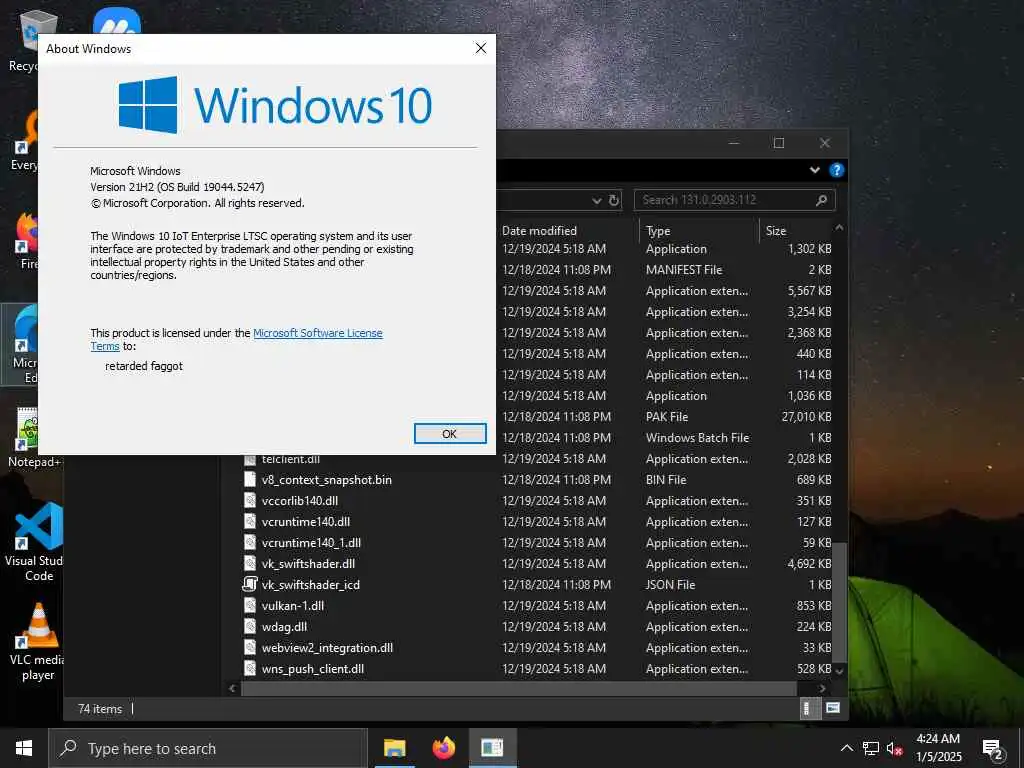Click the 'Windows Batch File' type cell
Screen dimensions: 1024x768
[x=697, y=438]
